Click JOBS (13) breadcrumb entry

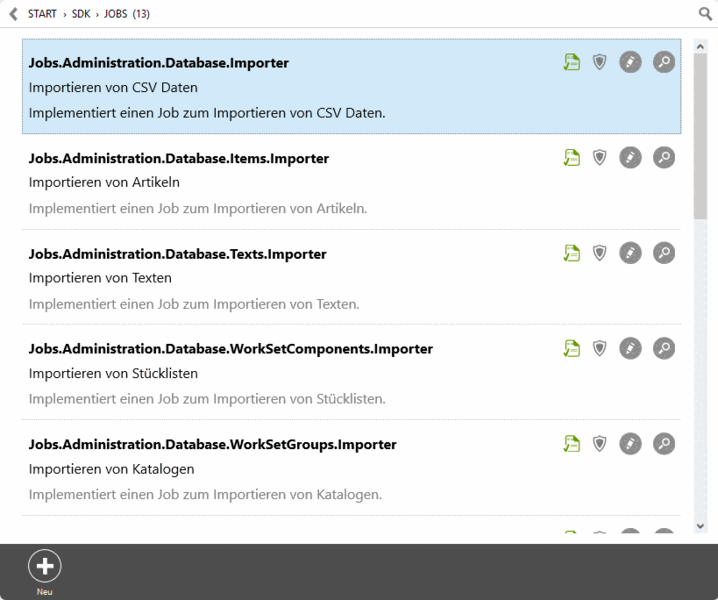click(x=127, y=14)
